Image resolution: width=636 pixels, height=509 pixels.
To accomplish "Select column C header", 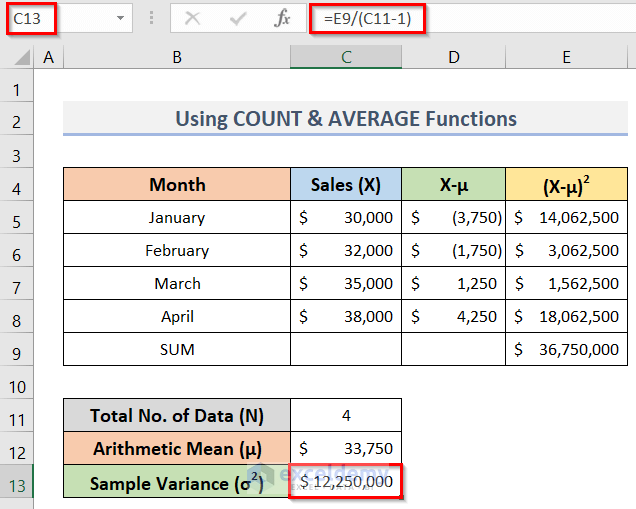I will [x=346, y=58].
